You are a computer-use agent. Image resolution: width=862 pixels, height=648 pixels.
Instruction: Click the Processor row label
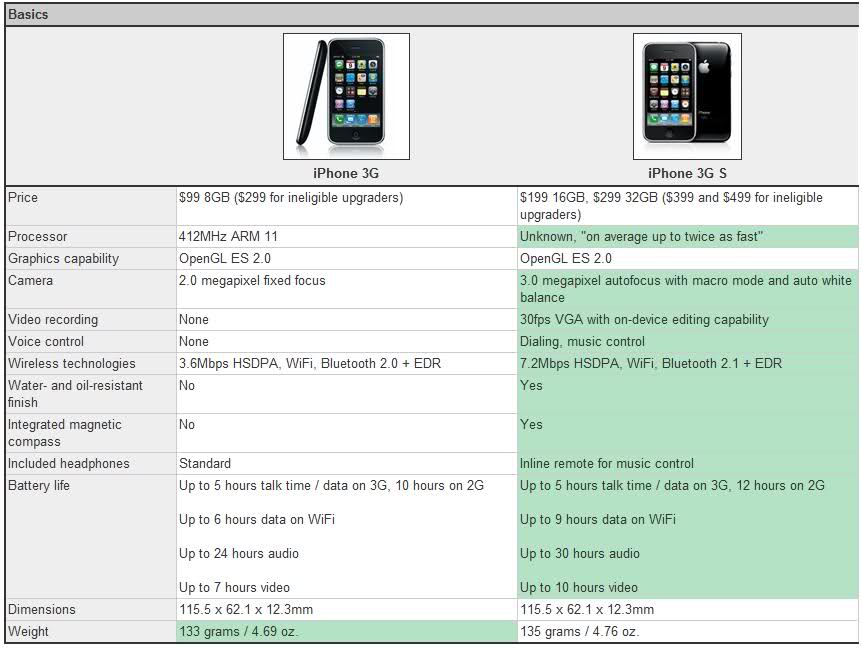coord(38,237)
